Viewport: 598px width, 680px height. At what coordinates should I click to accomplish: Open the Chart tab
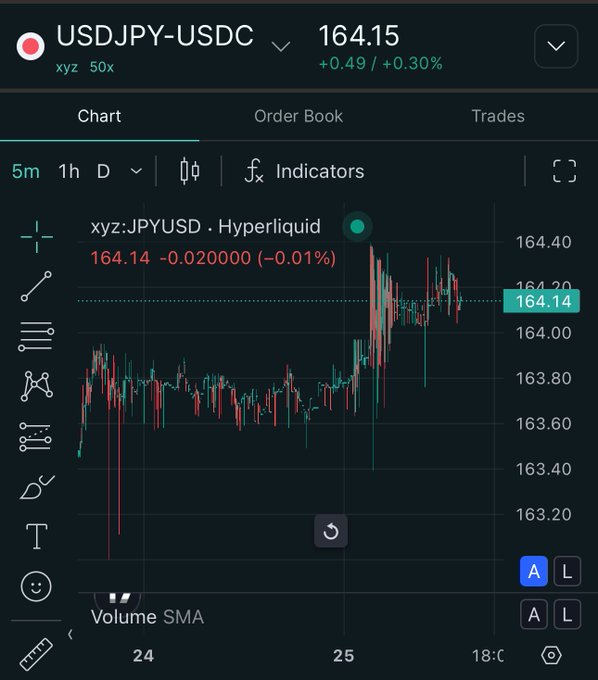[x=99, y=116]
